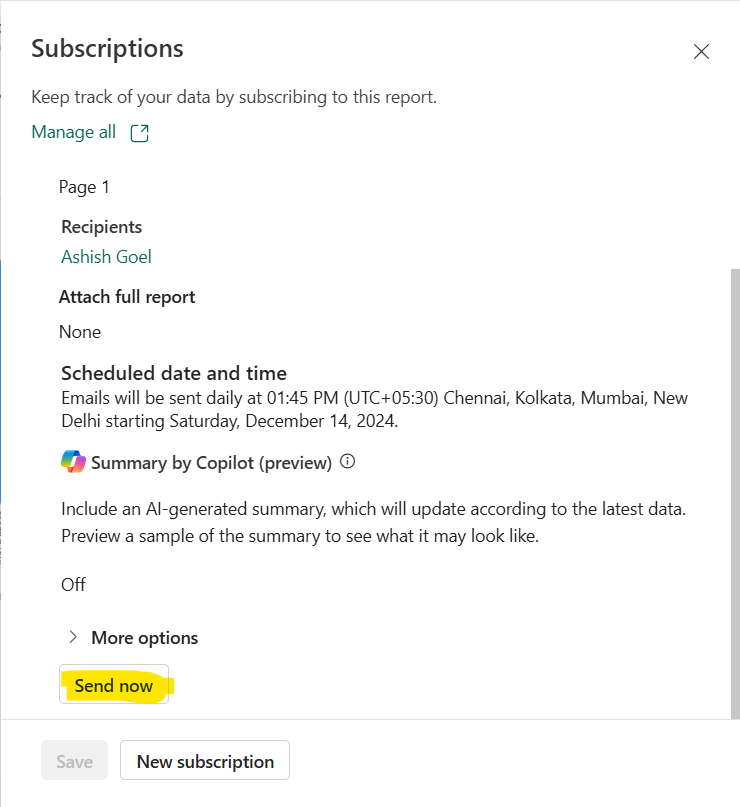Turn on the Summary by Copilot setting
The image size is (740, 807).
pos(73,584)
